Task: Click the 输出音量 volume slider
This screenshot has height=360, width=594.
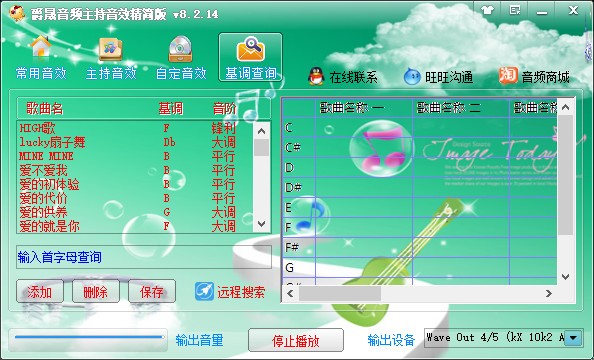Action: pos(89,337)
